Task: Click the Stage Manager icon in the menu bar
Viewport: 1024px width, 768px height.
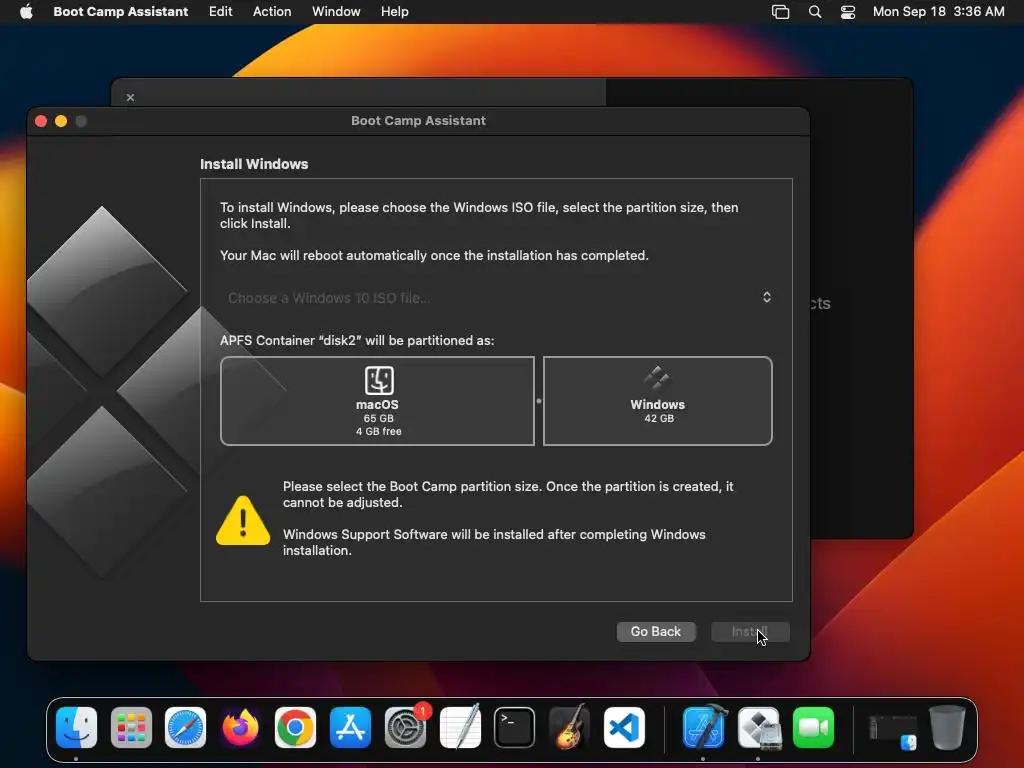Action: point(780,11)
